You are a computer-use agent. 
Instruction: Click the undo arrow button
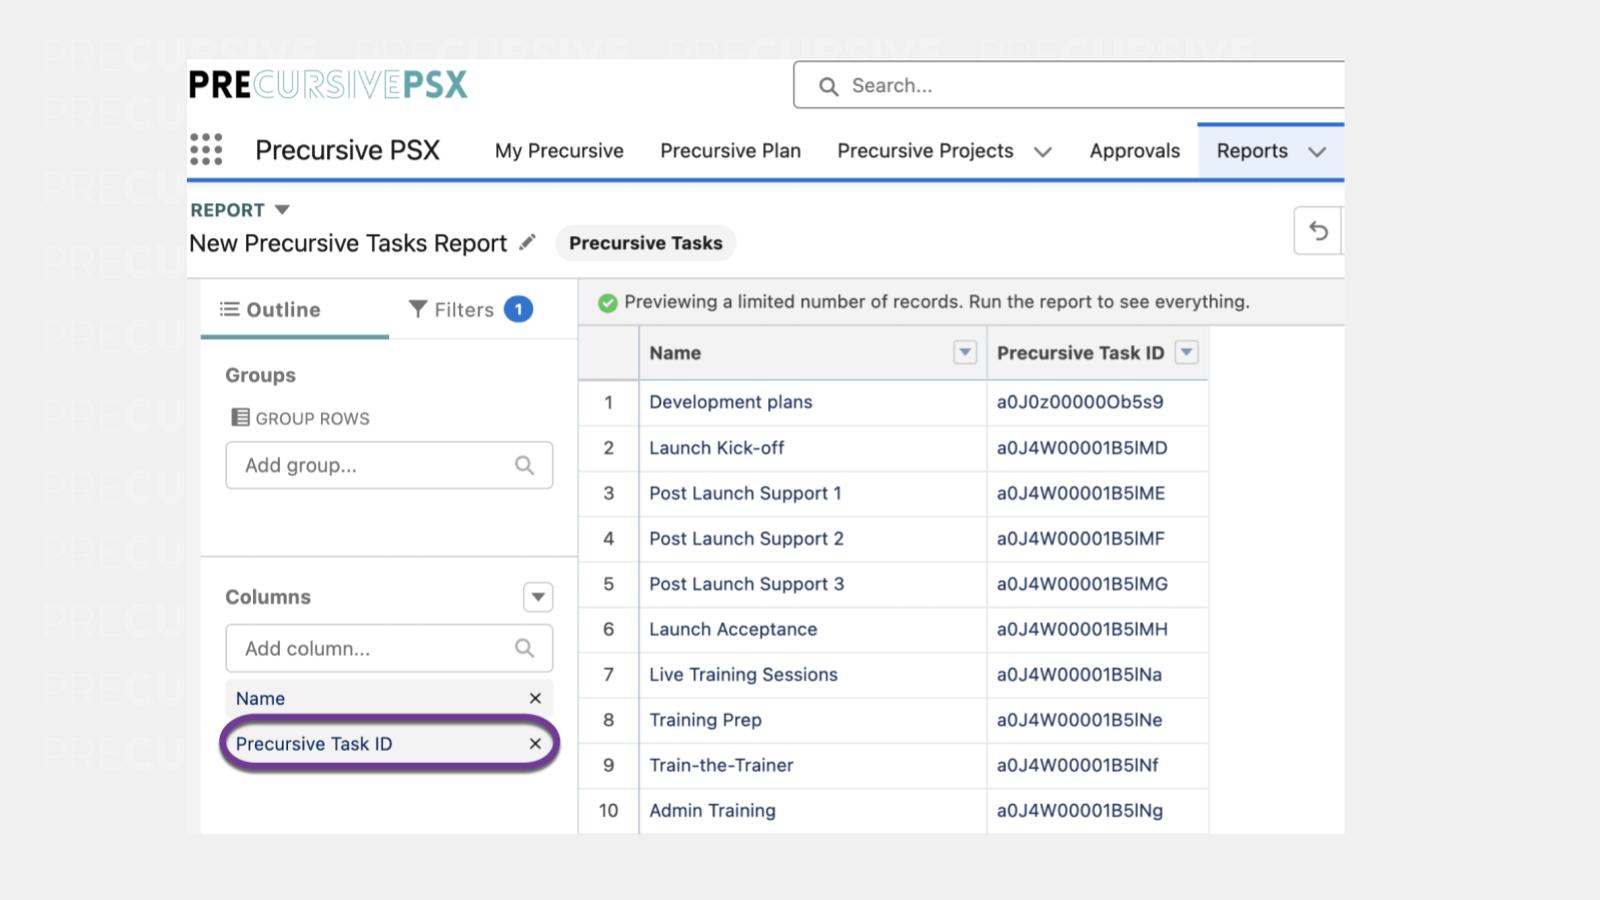click(1318, 231)
